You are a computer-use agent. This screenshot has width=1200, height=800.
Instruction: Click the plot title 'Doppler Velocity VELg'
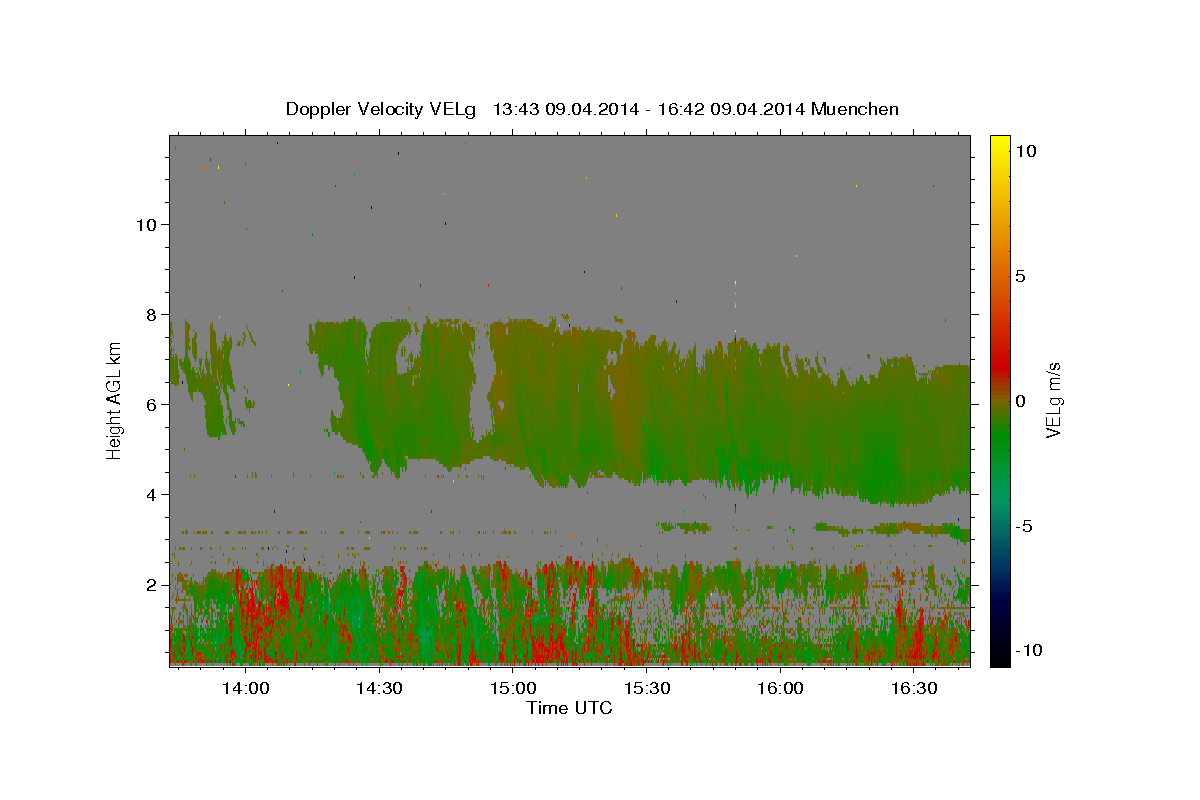pyautogui.click(x=380, y=109)
